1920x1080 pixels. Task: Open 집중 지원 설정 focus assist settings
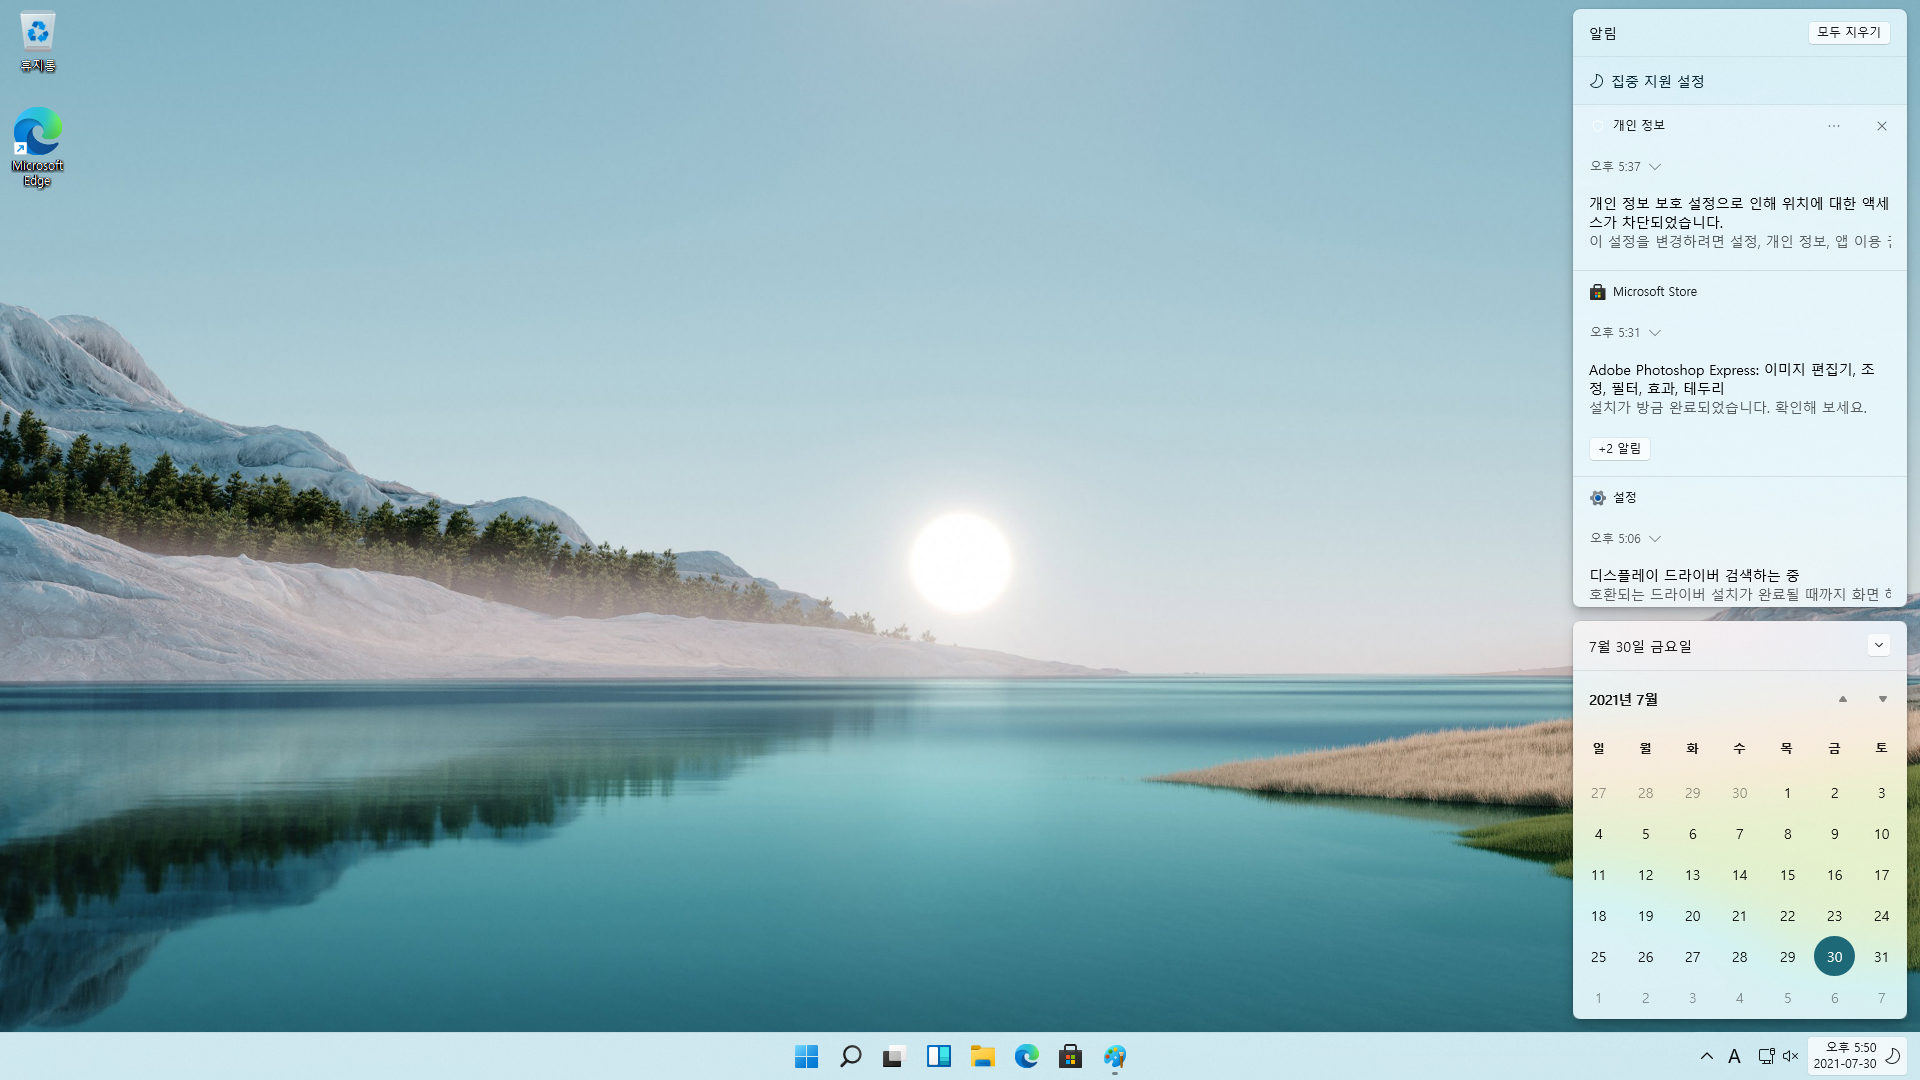1647,81
